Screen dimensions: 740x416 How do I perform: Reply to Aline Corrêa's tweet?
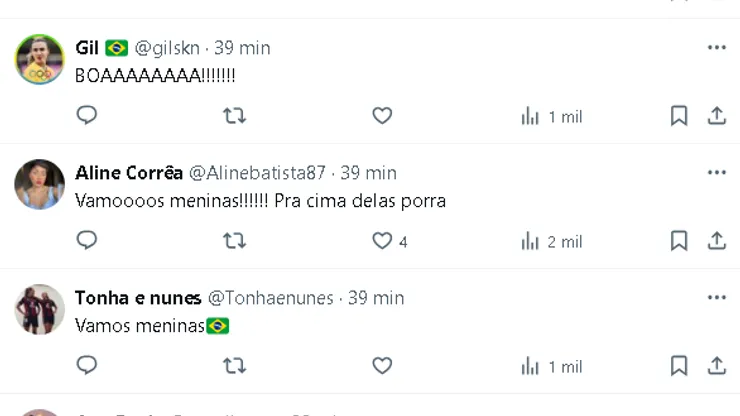(x=87, y=241)
